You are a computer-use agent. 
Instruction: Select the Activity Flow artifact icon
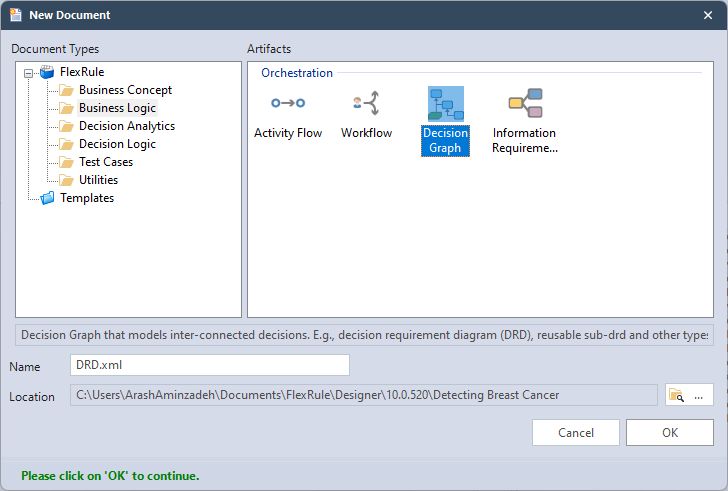[x=288, y=103]
